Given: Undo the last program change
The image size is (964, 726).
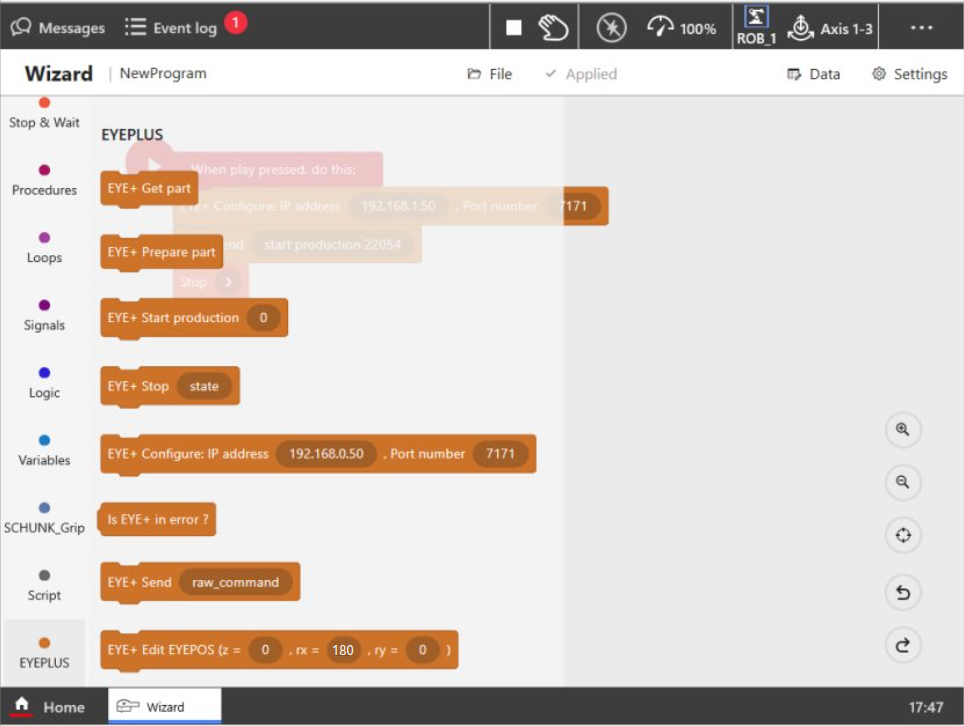Looking at the screenshot, I should click(x=902, y=592).
